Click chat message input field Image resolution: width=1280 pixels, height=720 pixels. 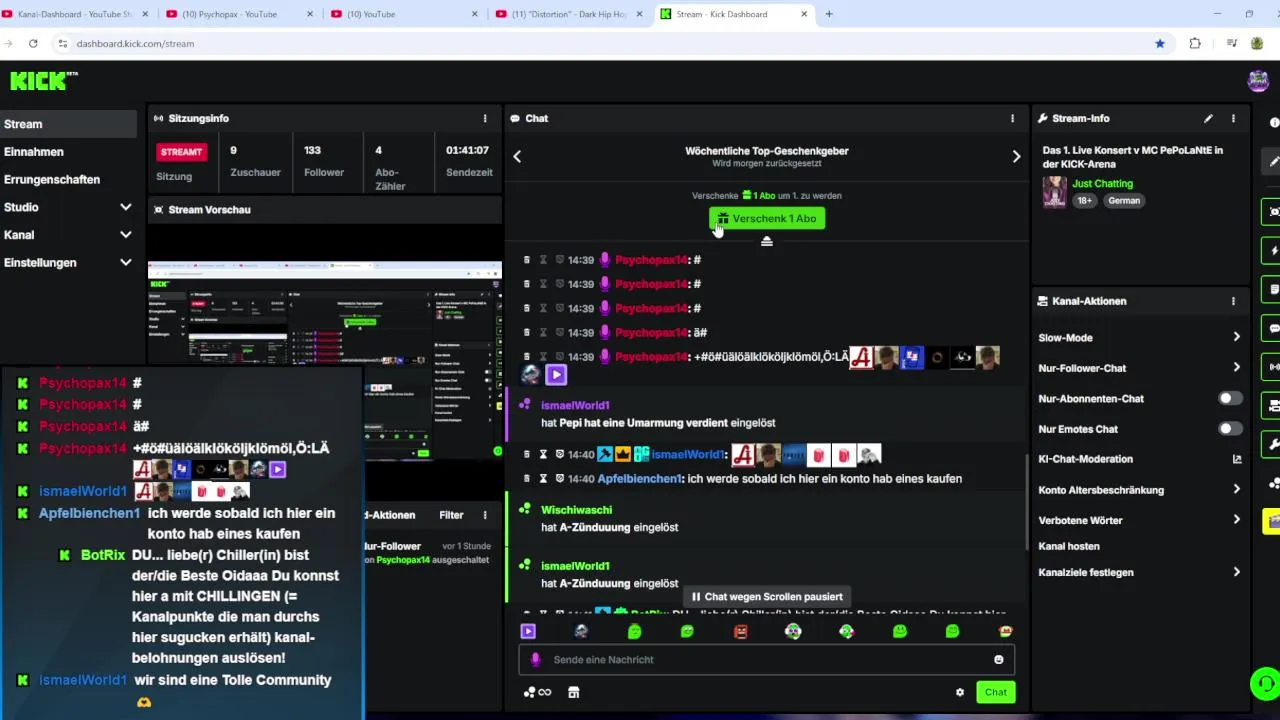click(767, 660)
